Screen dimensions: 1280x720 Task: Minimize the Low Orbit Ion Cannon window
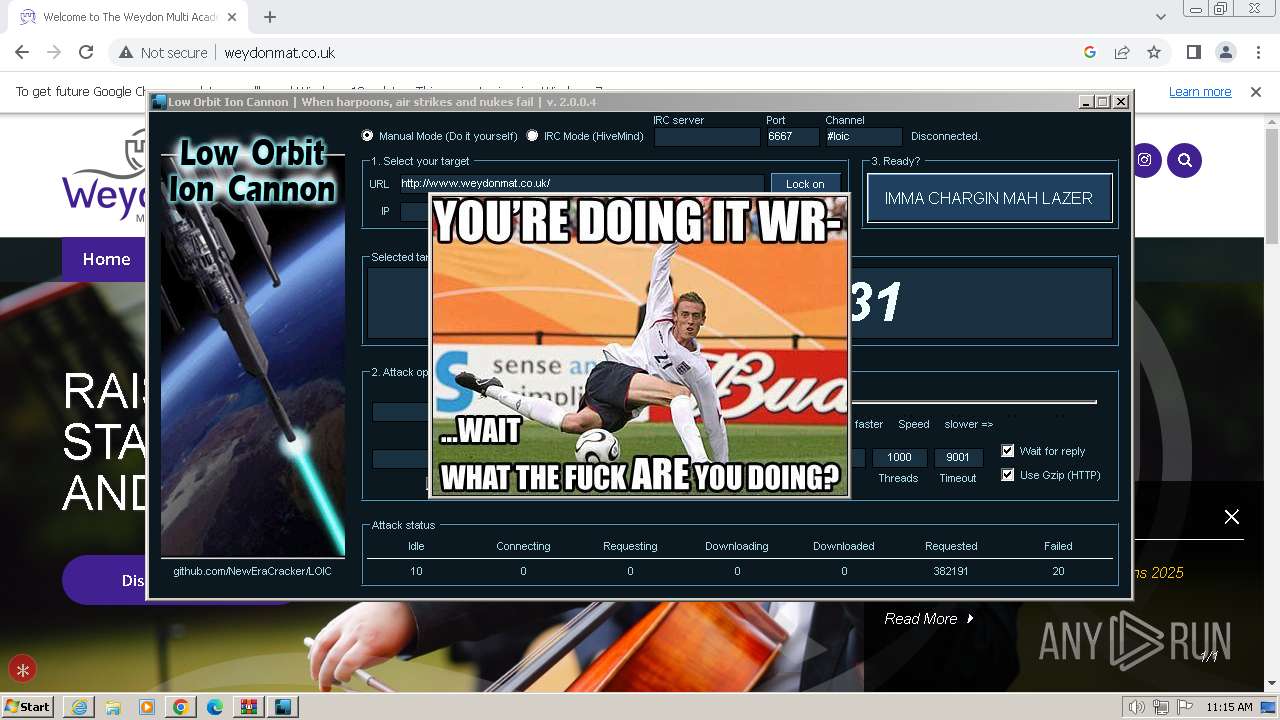click(1086, 102)
